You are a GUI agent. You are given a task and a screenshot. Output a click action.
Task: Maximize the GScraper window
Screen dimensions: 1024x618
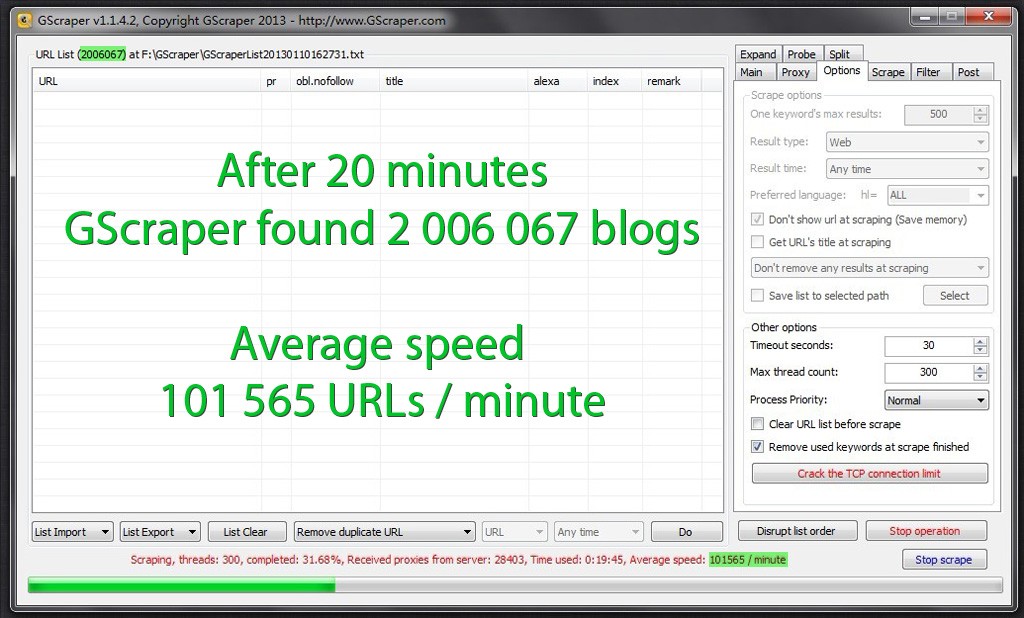point(952,16)
